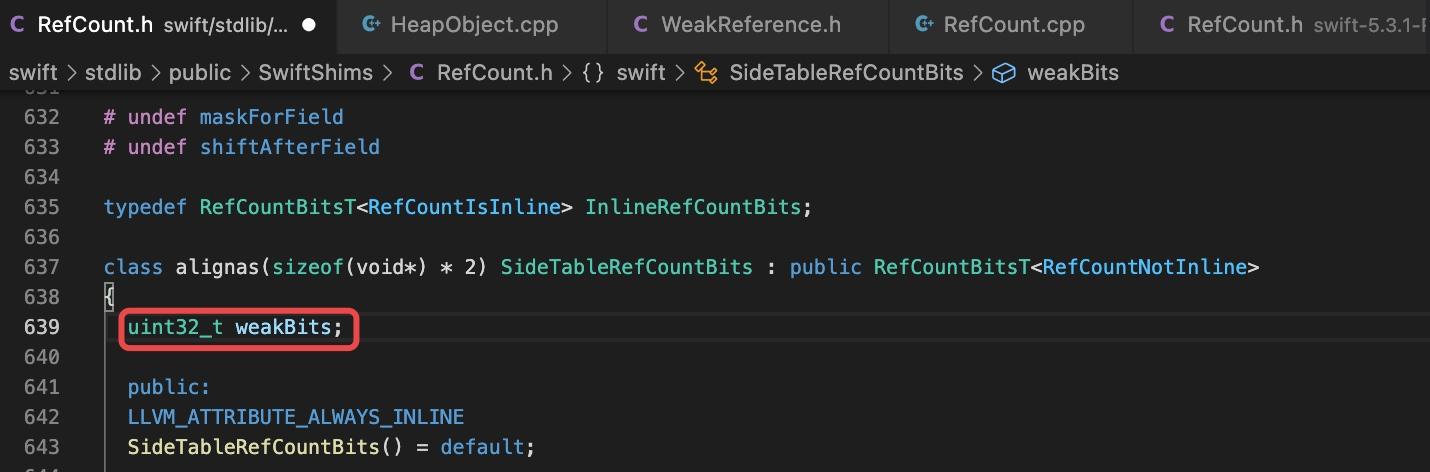Switch to the HeapObject.cpp tab
Screen dimensions: 1430x472
(472, 25)
